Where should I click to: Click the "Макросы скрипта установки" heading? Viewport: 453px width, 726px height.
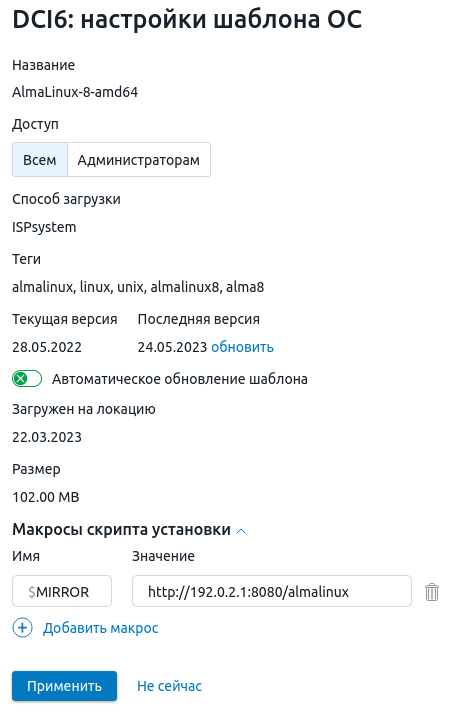121,529
